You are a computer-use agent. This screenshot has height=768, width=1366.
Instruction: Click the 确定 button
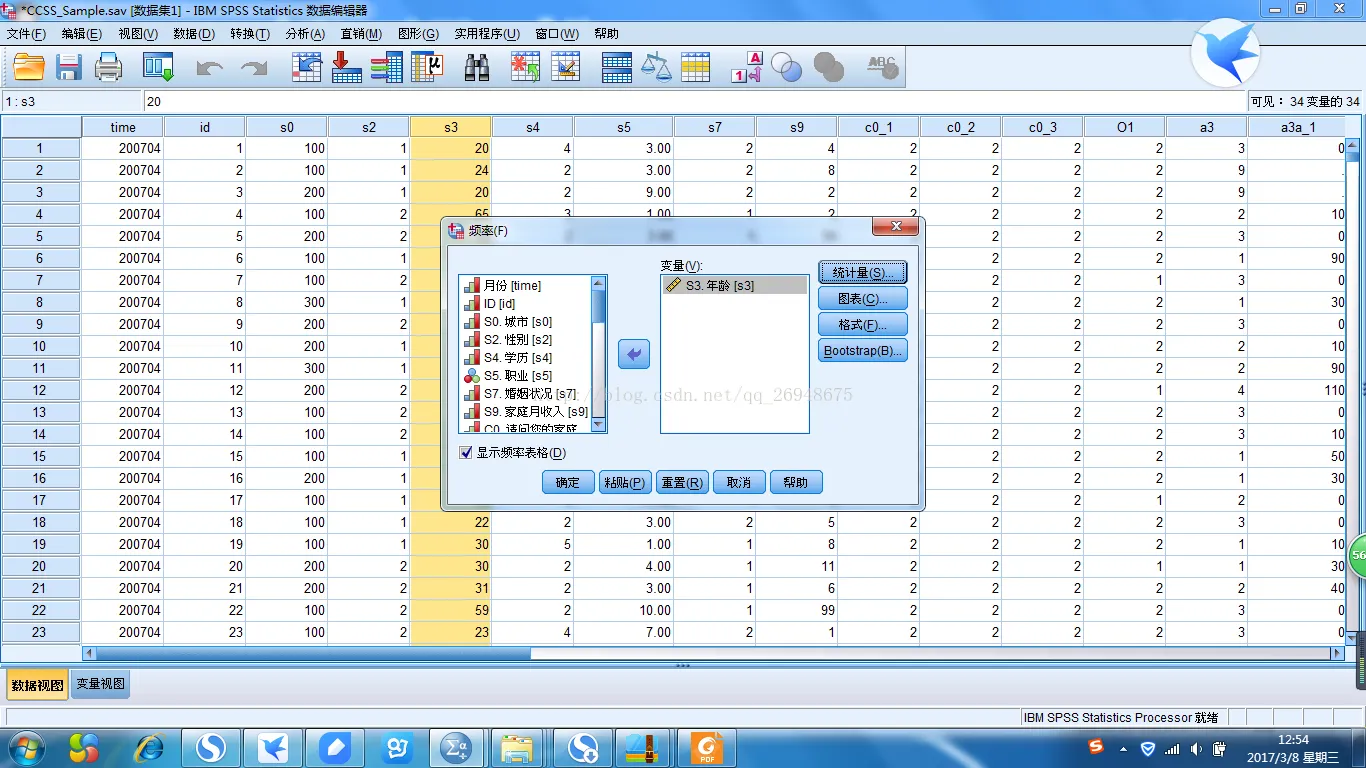click(x=568, y=482)
